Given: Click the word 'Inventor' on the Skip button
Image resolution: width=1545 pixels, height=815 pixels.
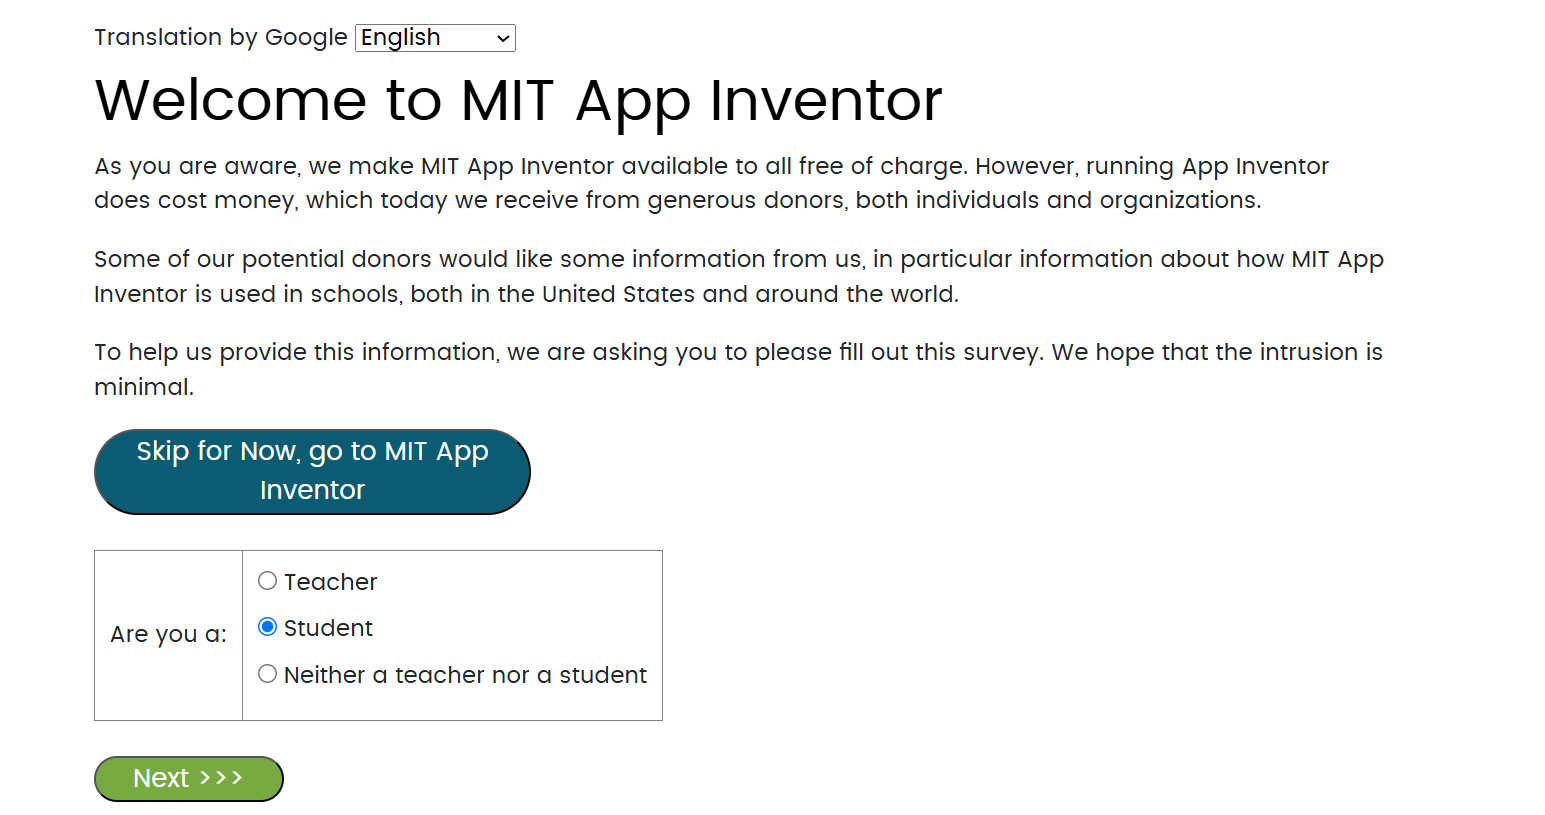Looking at the screenshot, I should point(312,490).
